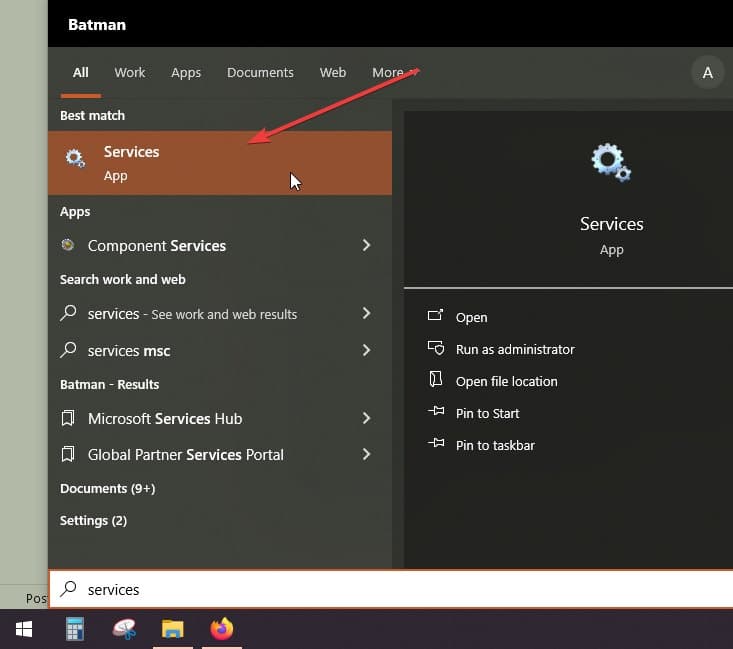Click the Services gear icon in best match
This screenshot has width=733, height=649.
click(75, 159)
